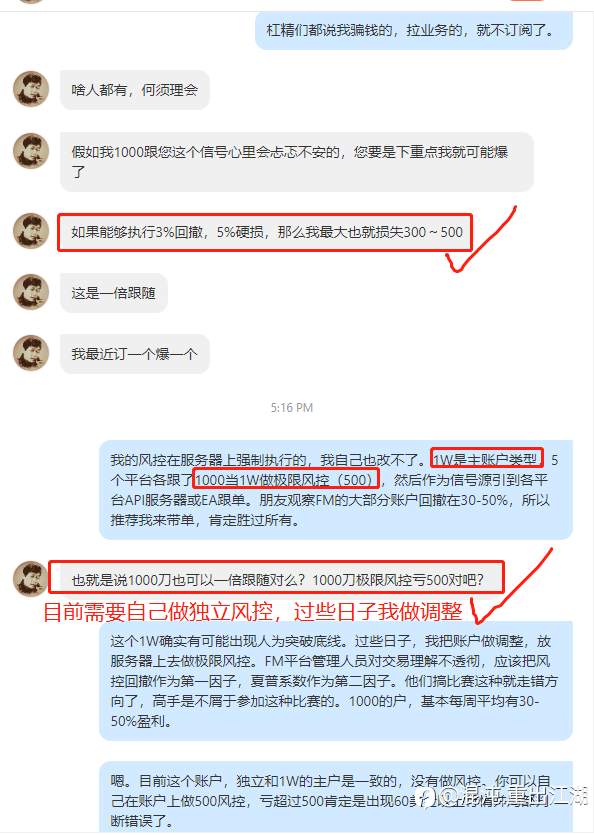
Task: Click the boxed text '1000当1W做极限风控（500）'
Action: (286, 480)
